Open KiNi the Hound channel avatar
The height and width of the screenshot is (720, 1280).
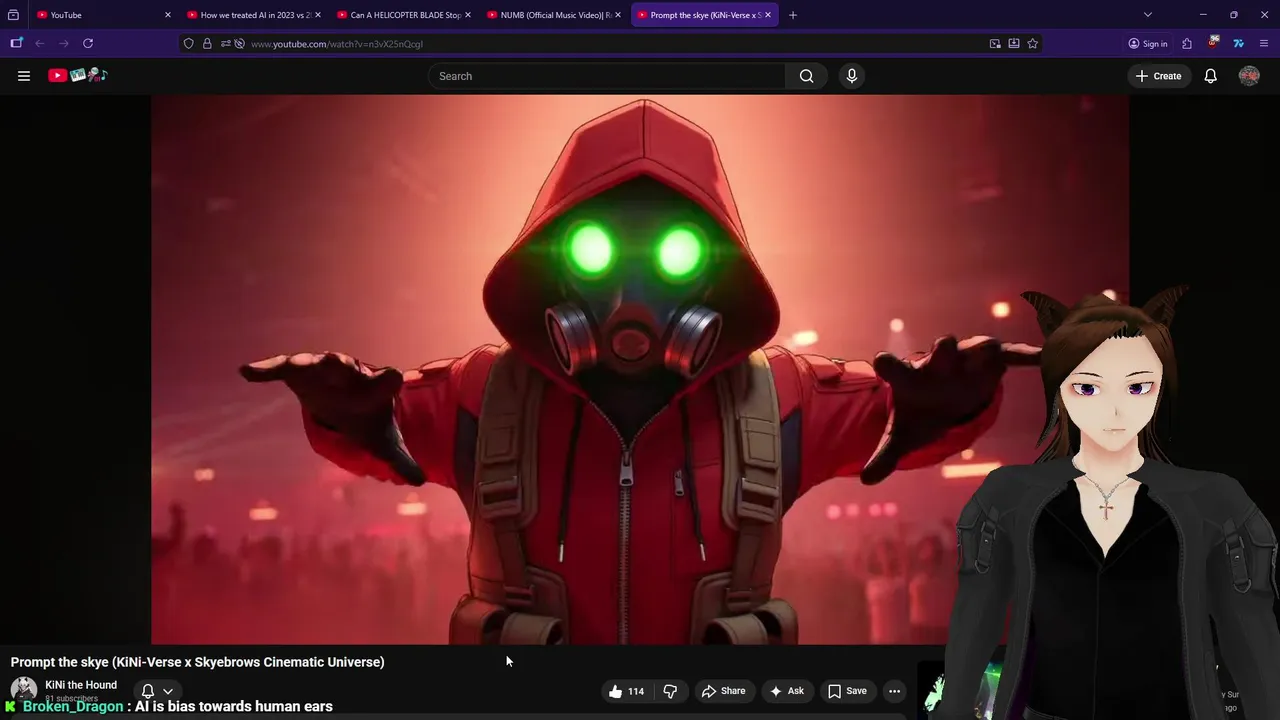[24, 691]
